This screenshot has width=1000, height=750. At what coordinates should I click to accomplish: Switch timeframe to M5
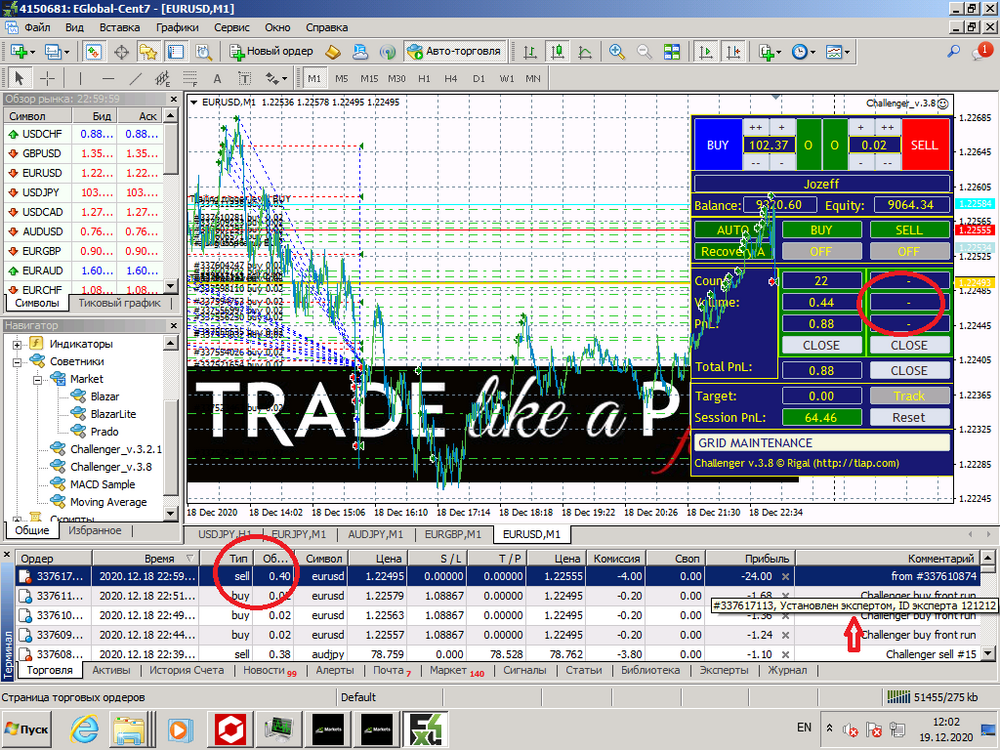pos(342,78)
